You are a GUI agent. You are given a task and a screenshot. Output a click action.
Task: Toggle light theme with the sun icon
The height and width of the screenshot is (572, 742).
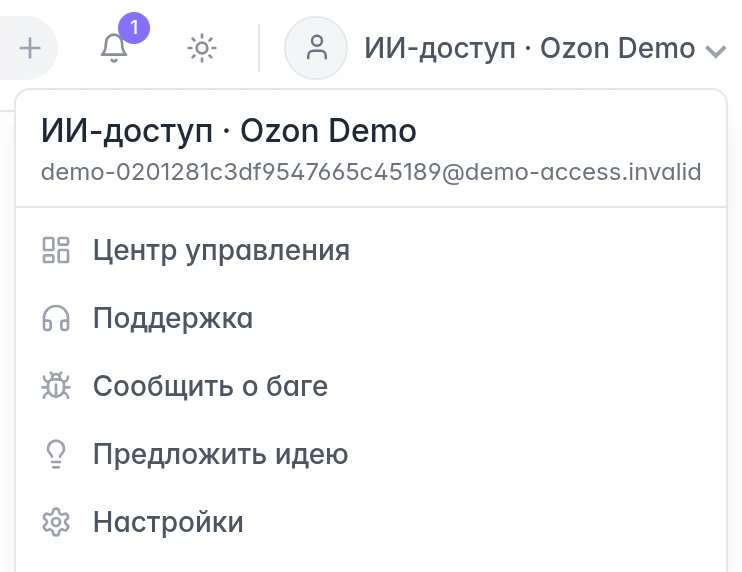point(202,48)
